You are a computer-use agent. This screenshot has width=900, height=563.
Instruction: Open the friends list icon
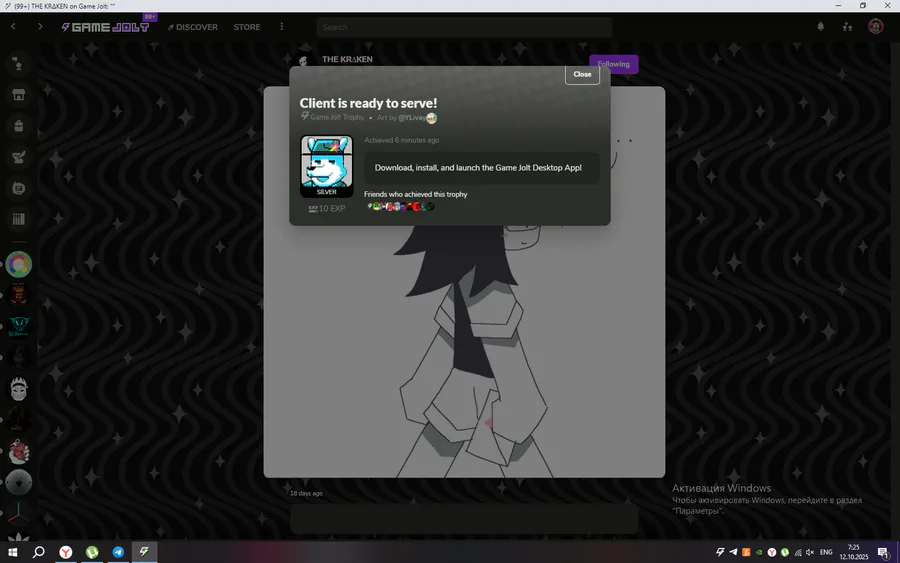pos(847,26)
